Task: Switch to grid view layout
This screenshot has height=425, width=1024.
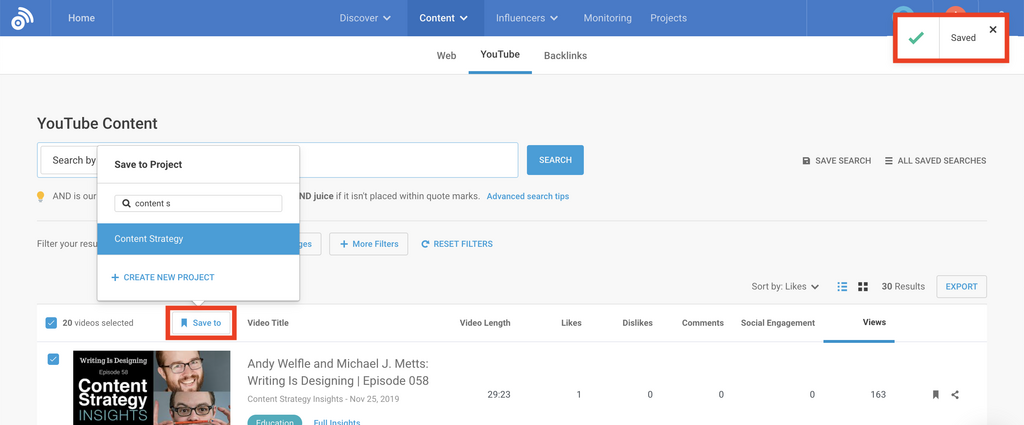Action: [x=863, y=287]
